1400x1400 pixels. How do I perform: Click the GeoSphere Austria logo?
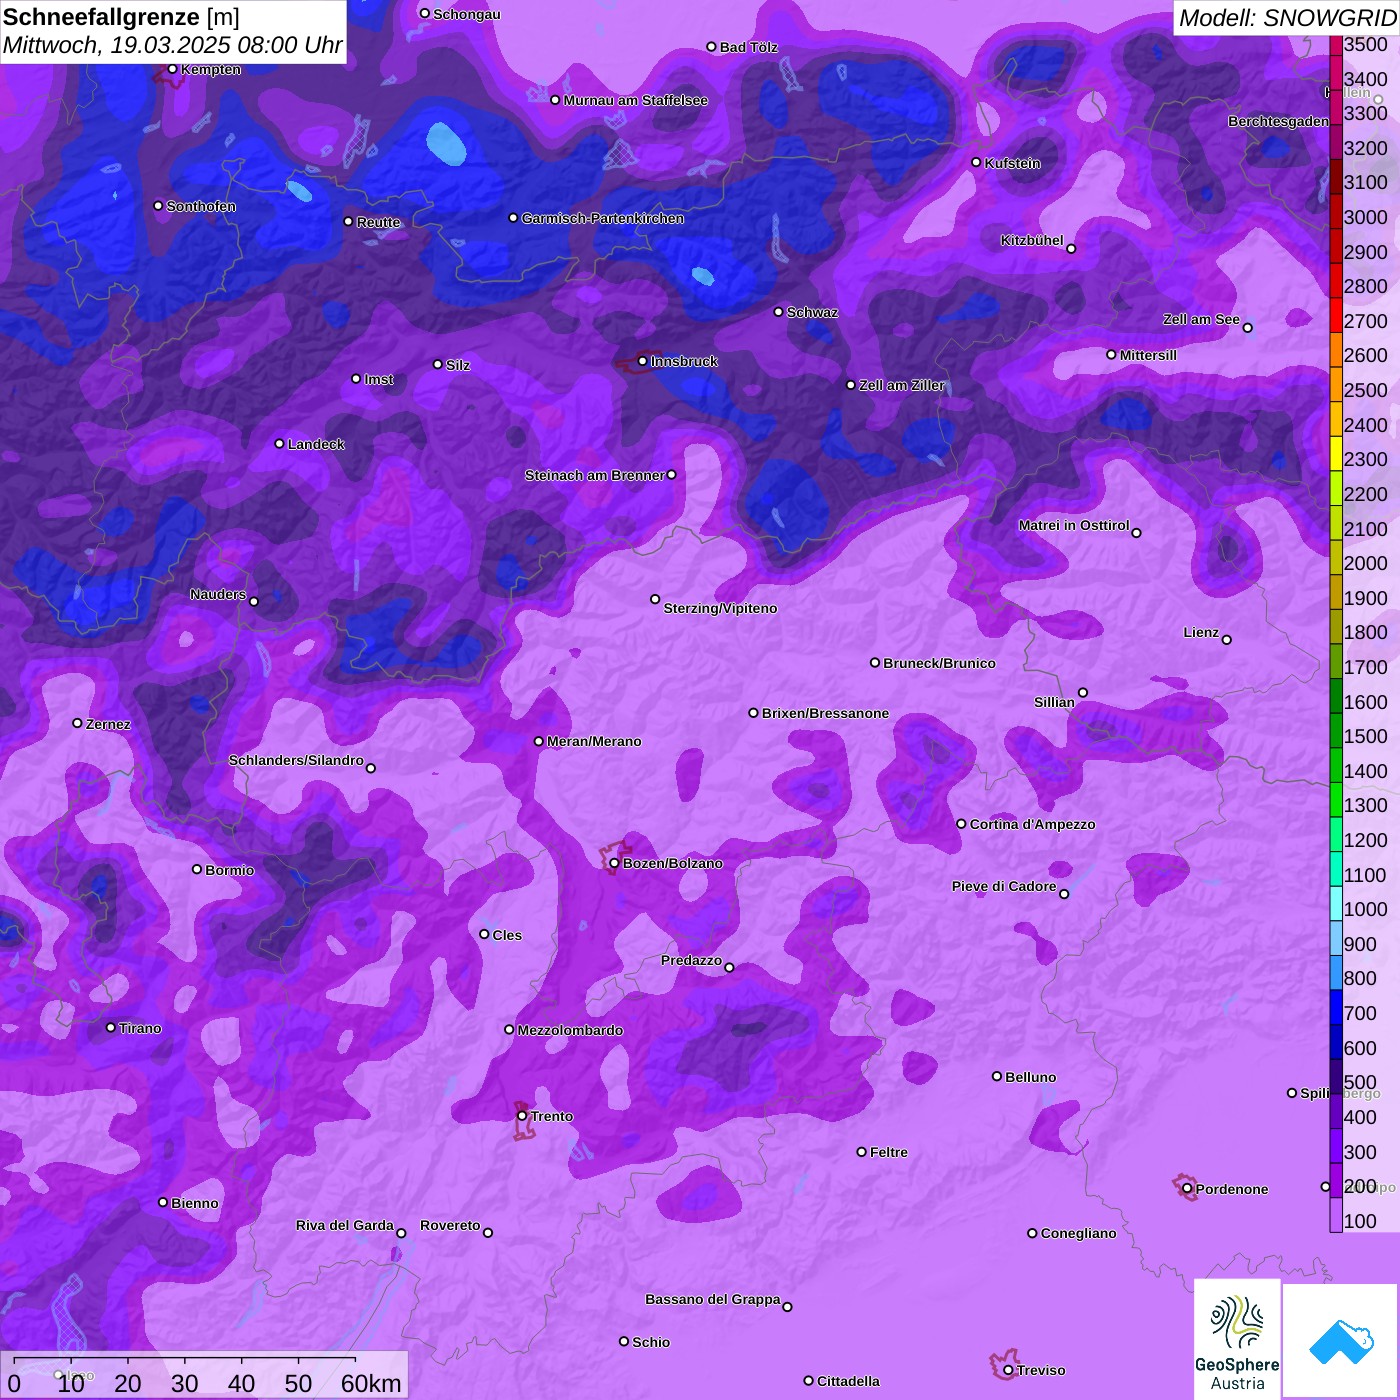pyautogui.click(x=1237, y=1340)
